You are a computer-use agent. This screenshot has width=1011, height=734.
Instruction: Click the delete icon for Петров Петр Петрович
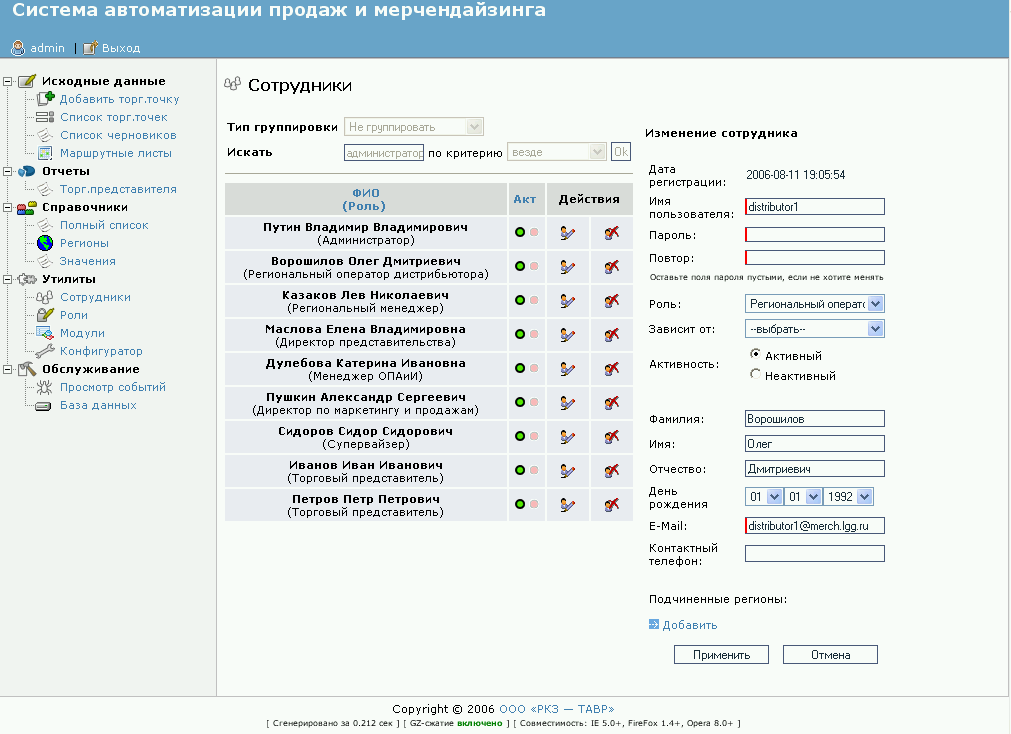(x=612, y=505)
